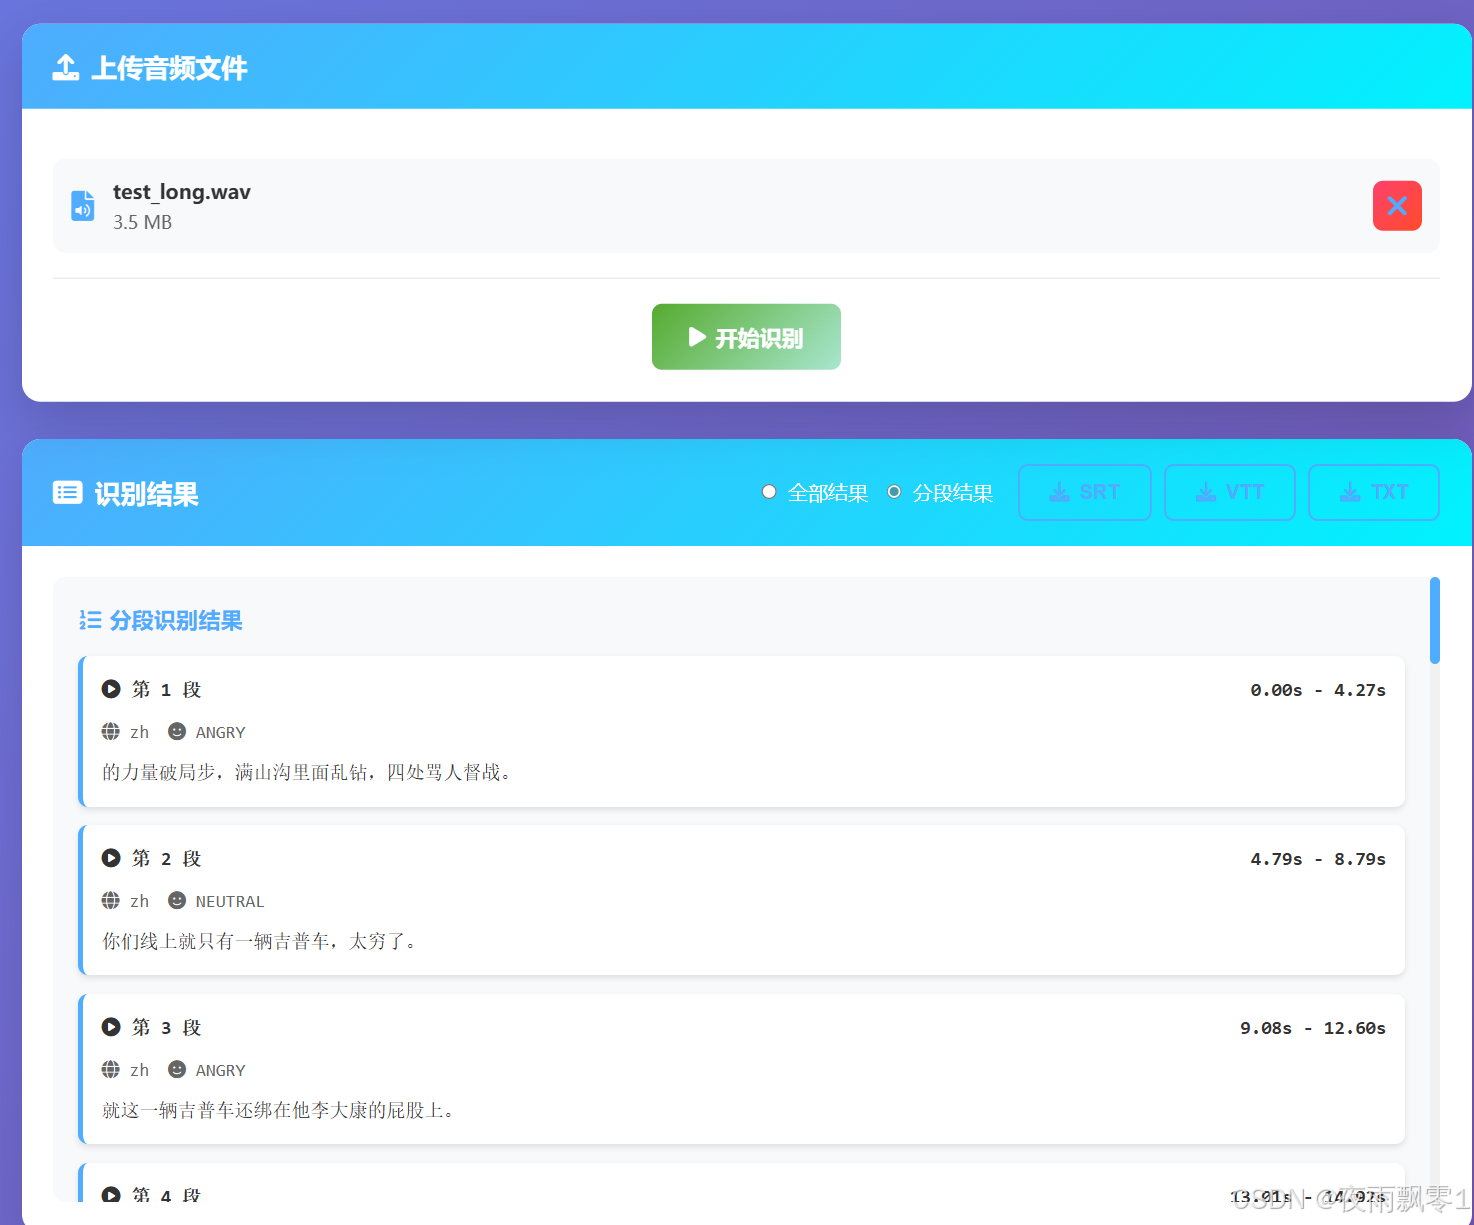Select the 分段结果 radio option
This screenshot has height=1225, width=1474.
[x=894, y=492]
